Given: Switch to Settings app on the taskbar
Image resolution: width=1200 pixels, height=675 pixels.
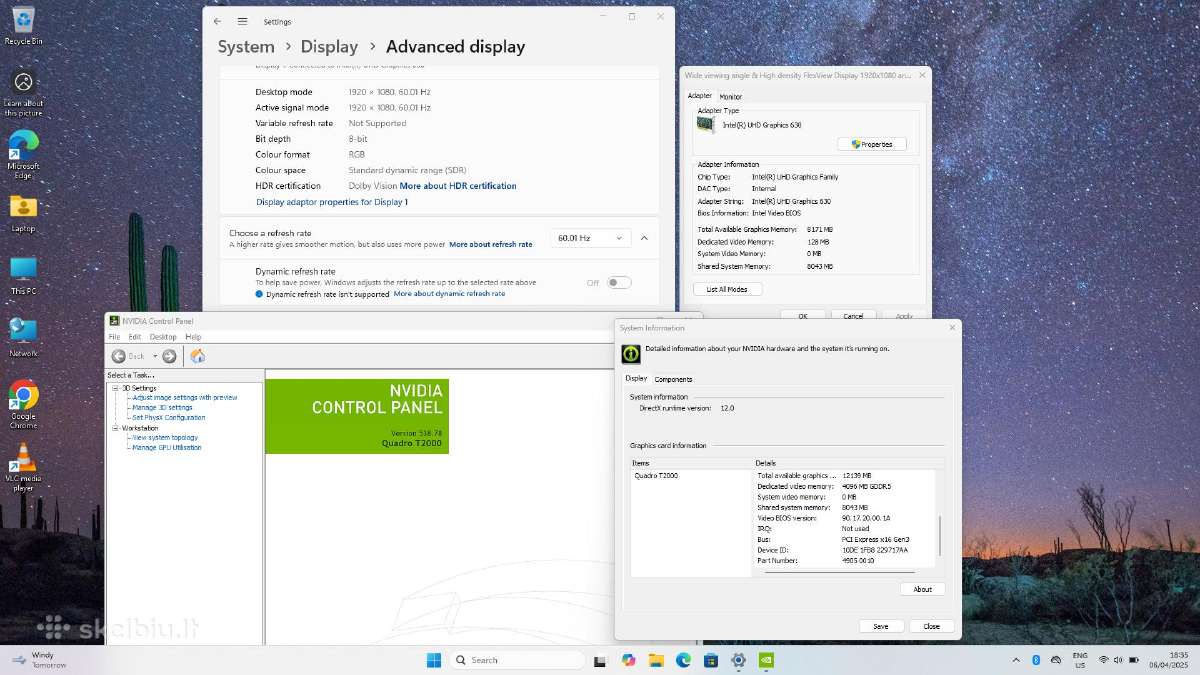Looking at the screenshot, I should tap(738, 660).
